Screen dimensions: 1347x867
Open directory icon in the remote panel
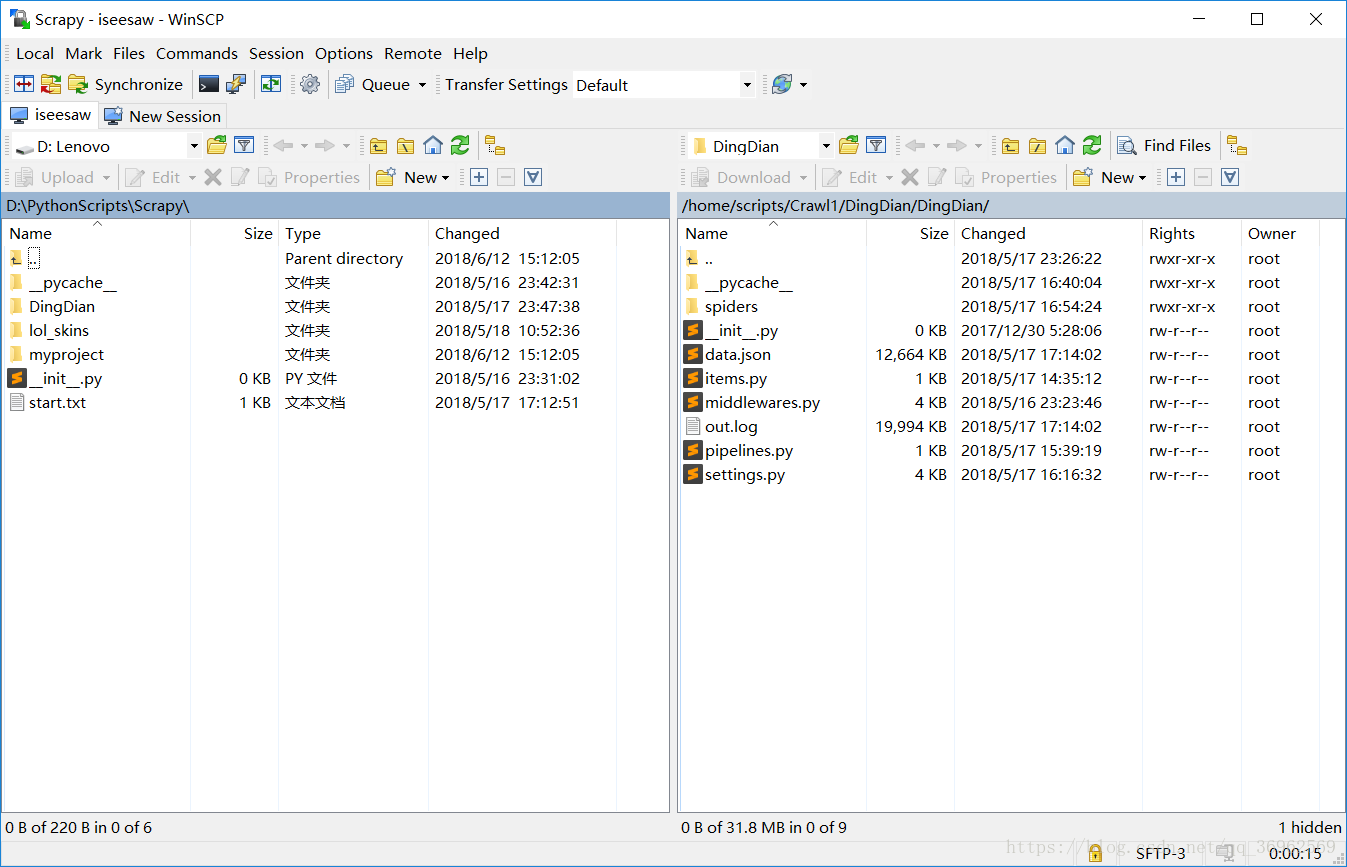[849, 146]
